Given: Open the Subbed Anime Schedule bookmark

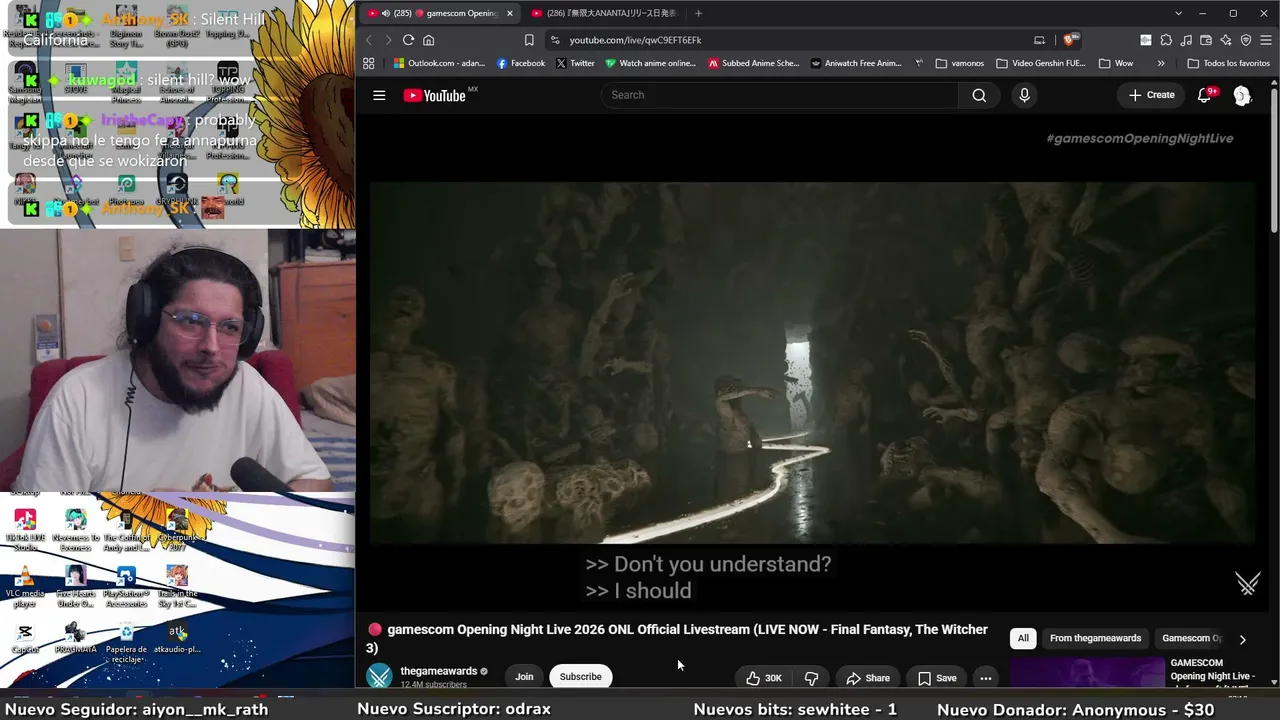Looking at the screenshot, I should pyautogui.click(x=754, y=63).
